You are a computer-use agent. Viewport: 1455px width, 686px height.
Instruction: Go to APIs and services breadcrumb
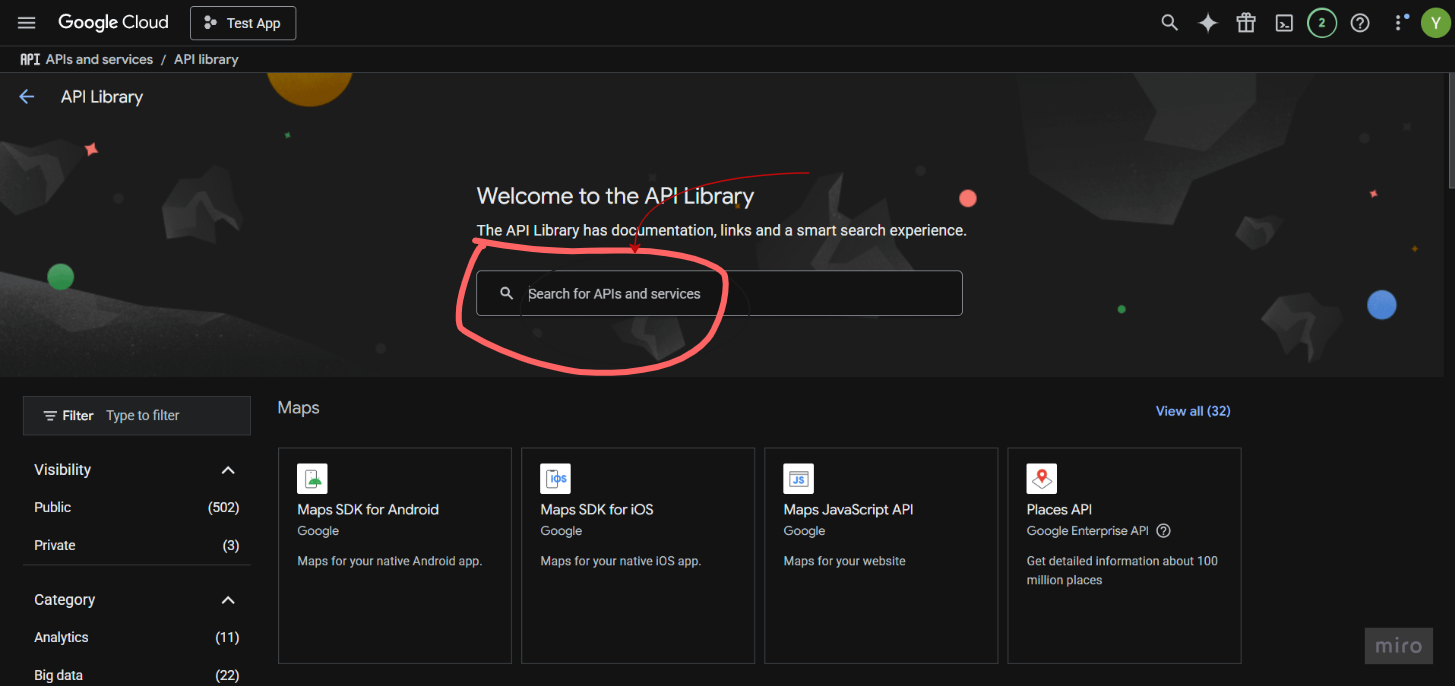(99, 59)
